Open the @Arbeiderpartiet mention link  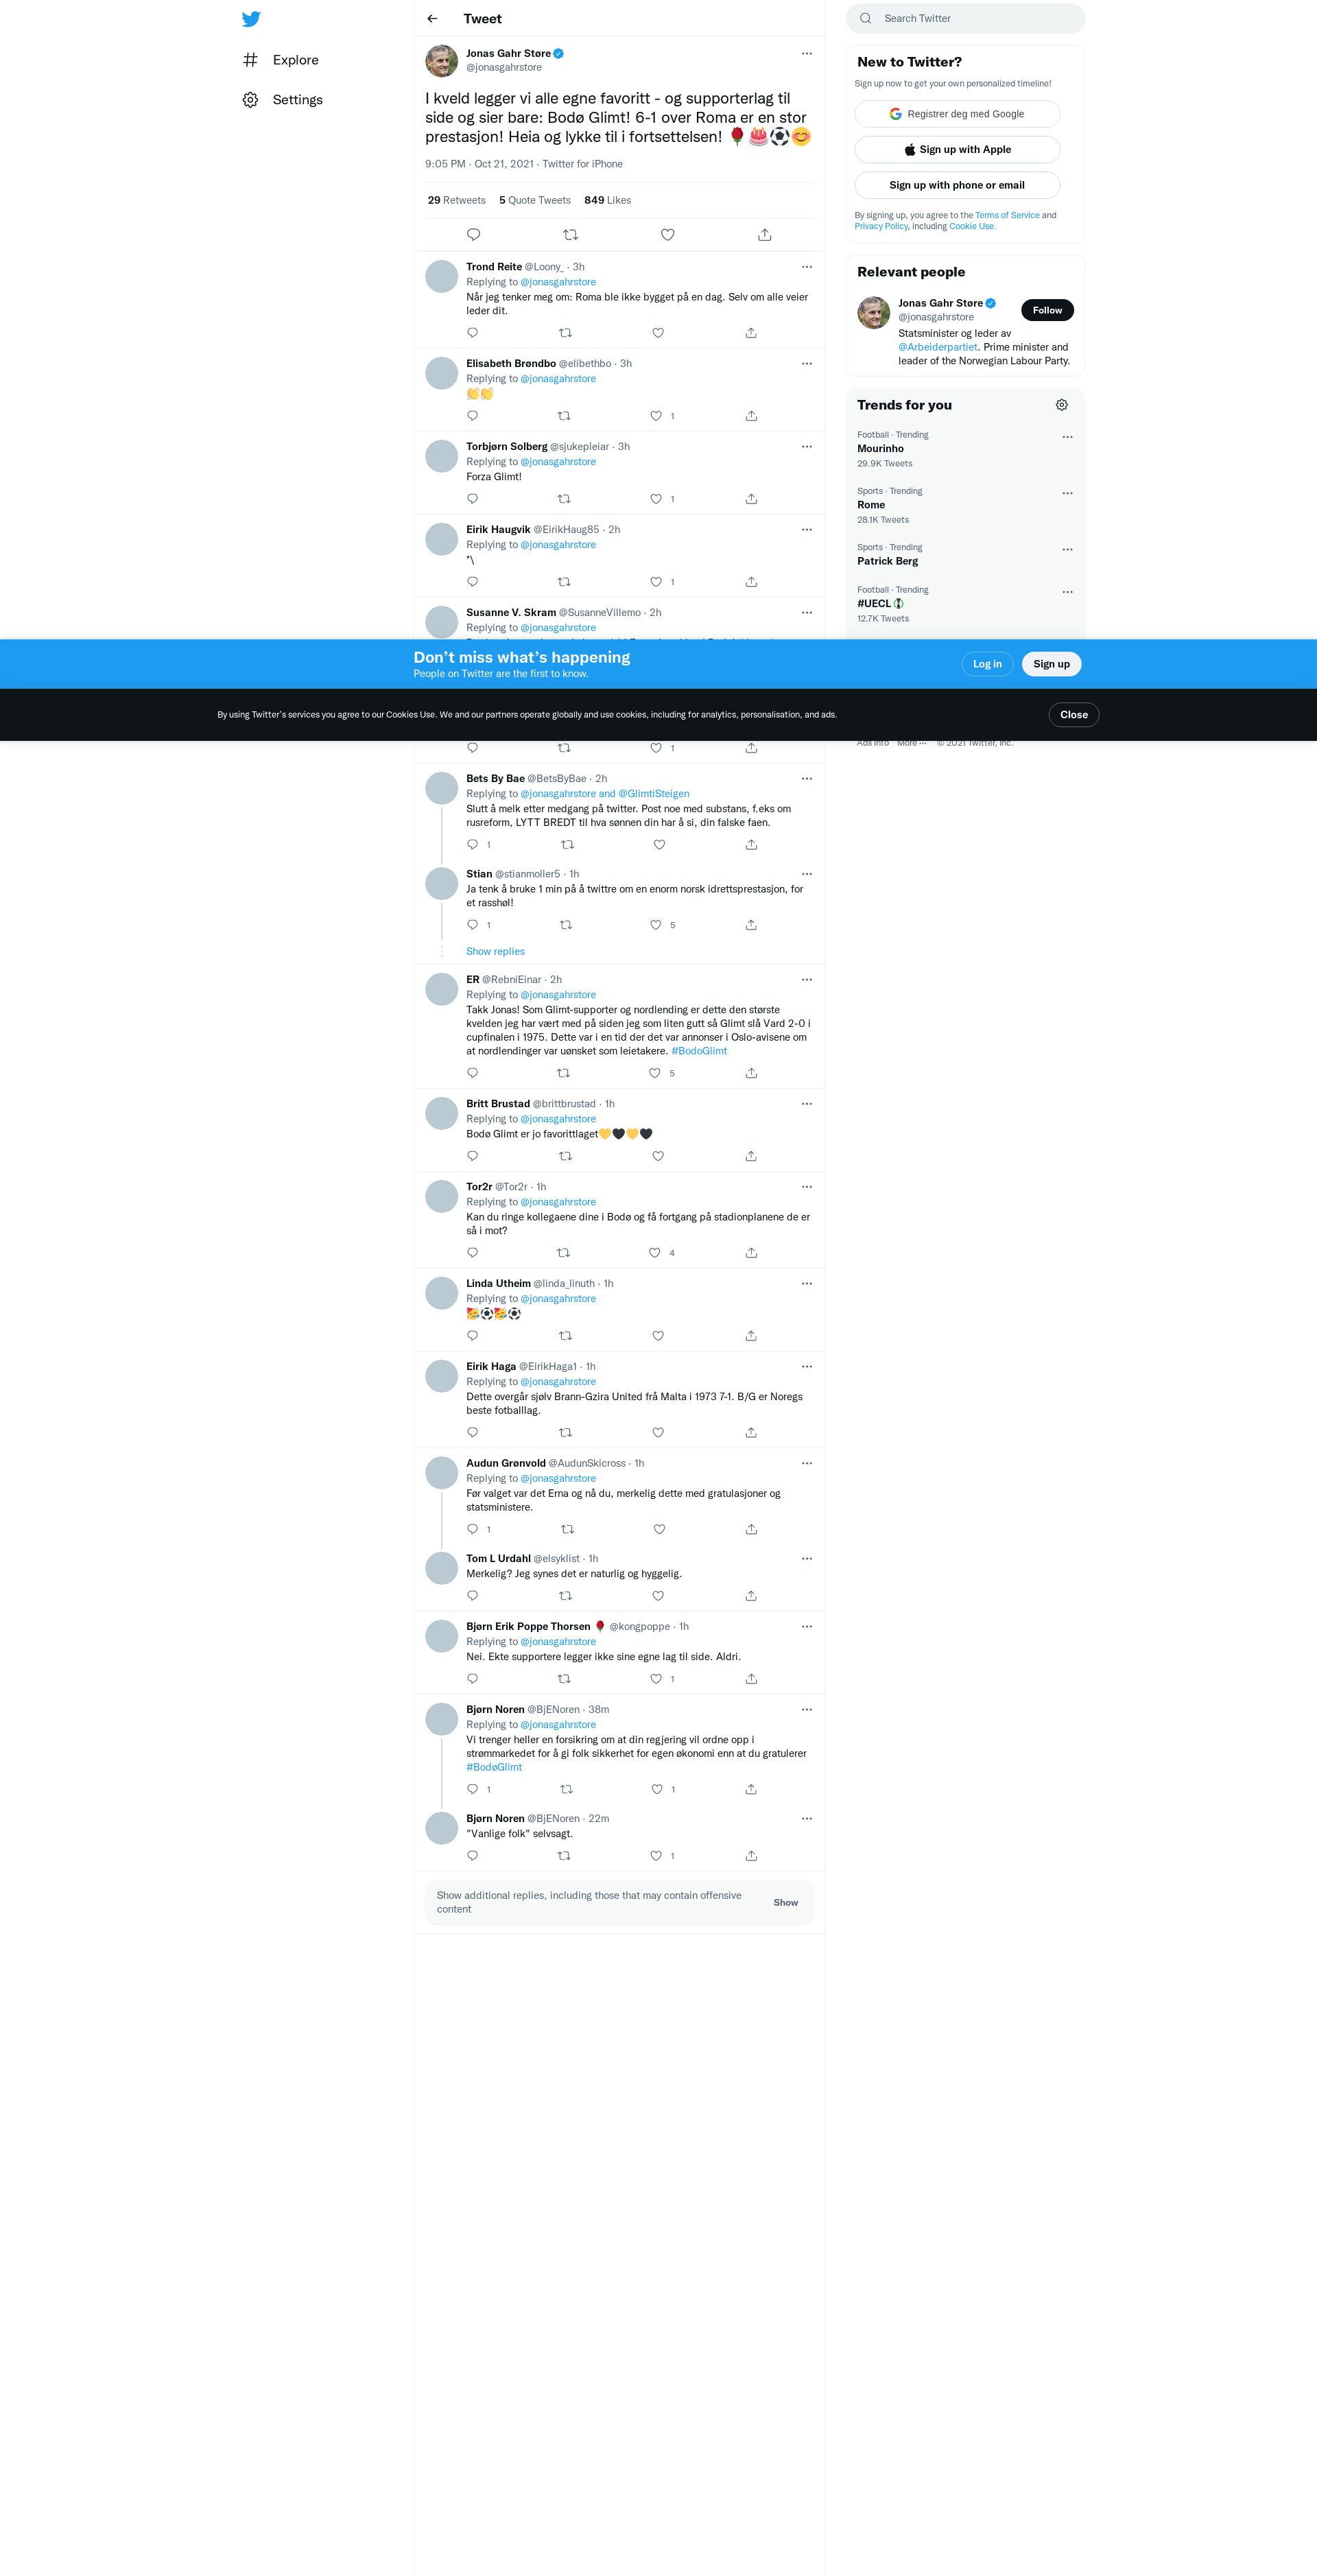pos(938,348)
